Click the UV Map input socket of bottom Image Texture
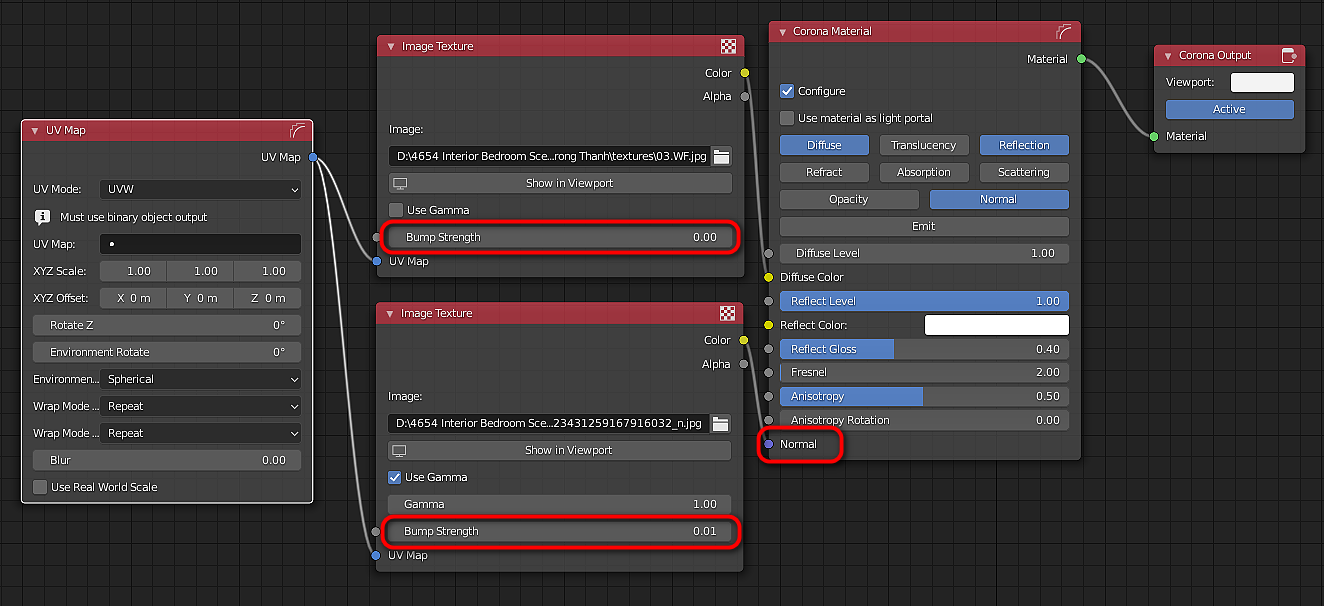This screenshot has height=606, width=1324. click(x=376, y=555)
